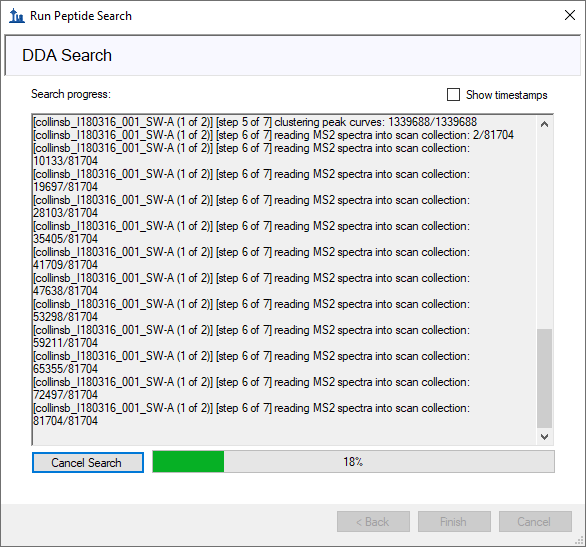Image resolution: width=586 pixels, height=547 pixels.
Task: Click the 18% progress label
Action: pos(353,462)
